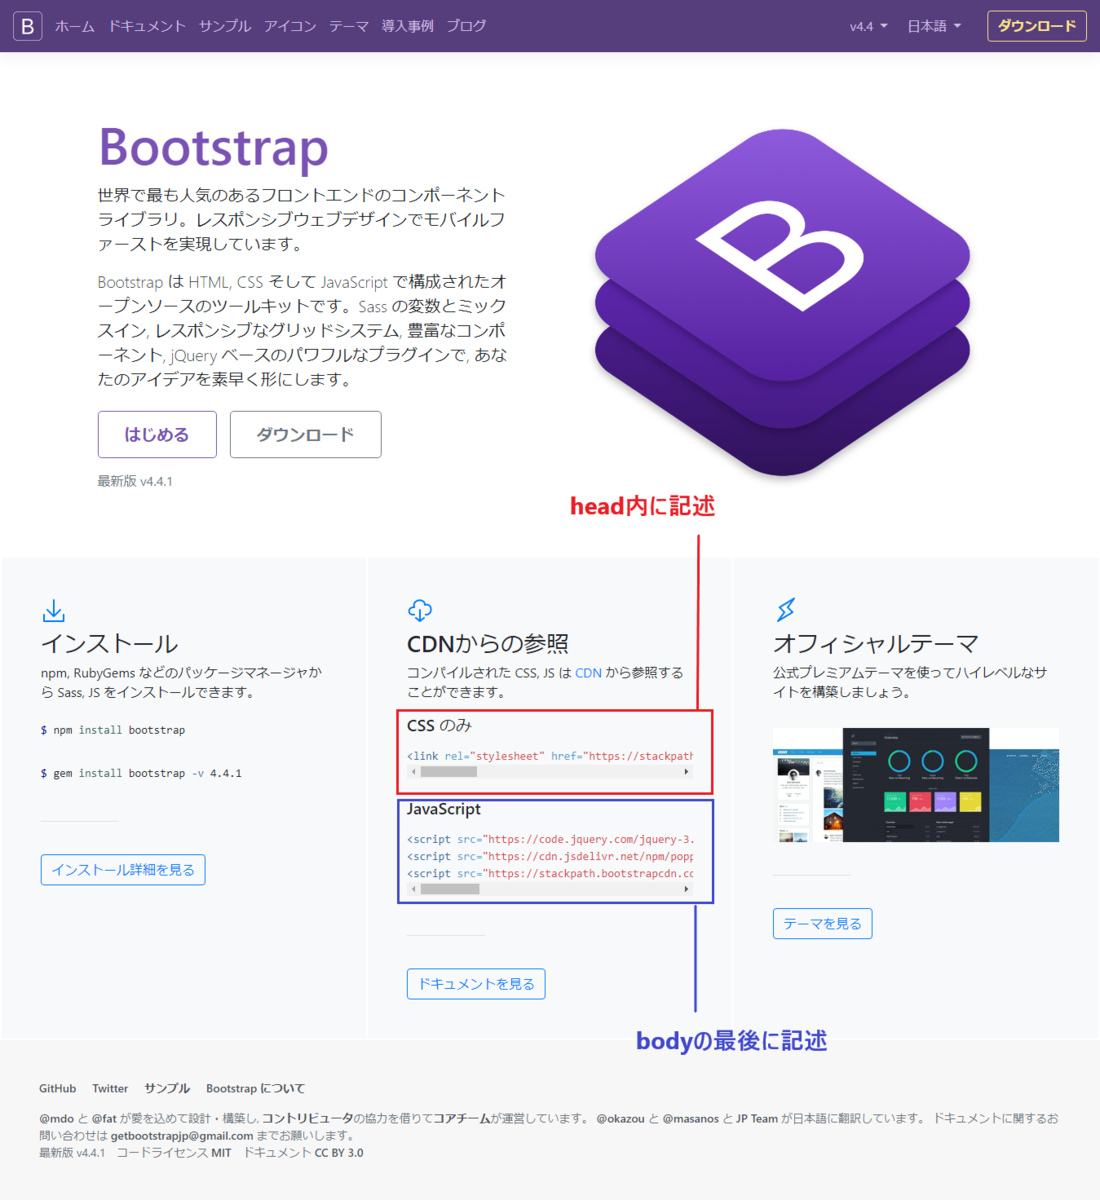This screenshot has height=1200, width=1100.
Task: Click the yellow ダウンロード navbar button
Action: pyautogui.click(x=1037, y=26)
